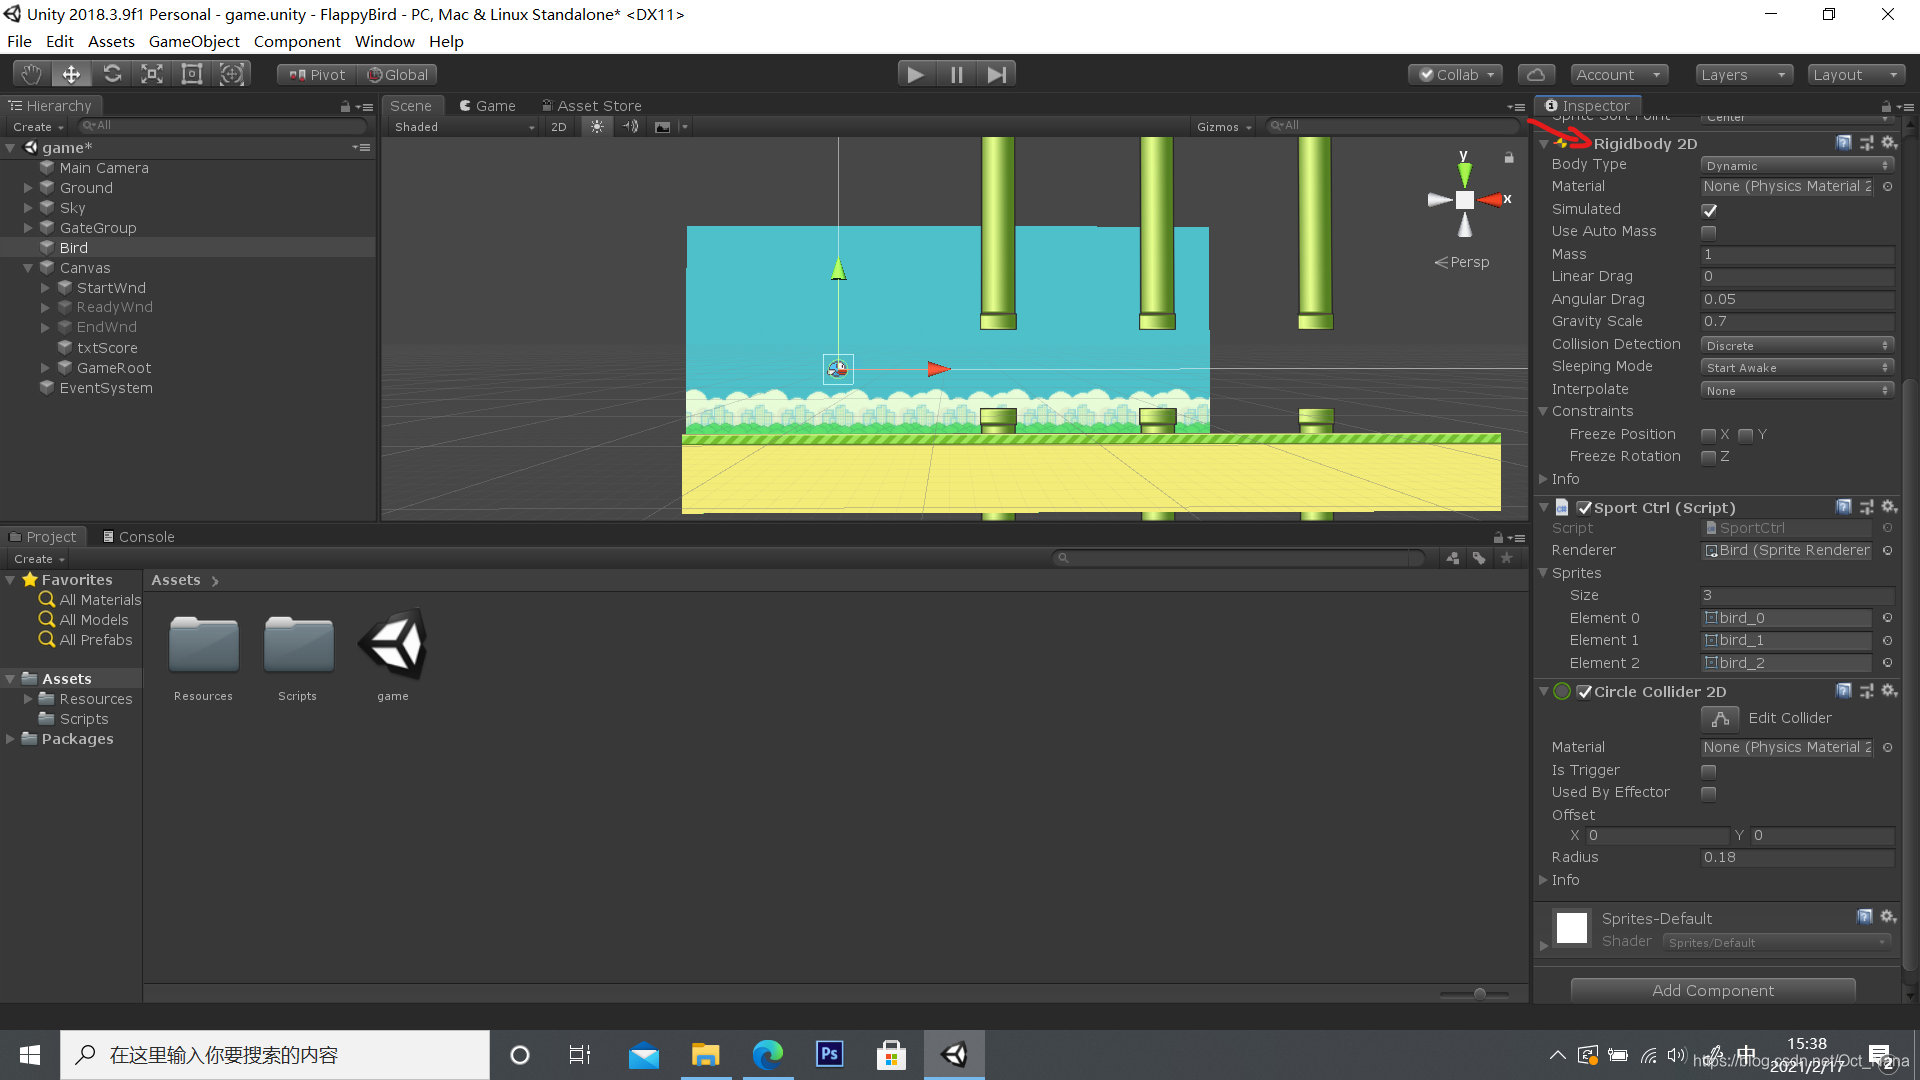The image size is (1920, 1080).
Task: Freeze Position X checkbox
Action: tap(1709, 435)
